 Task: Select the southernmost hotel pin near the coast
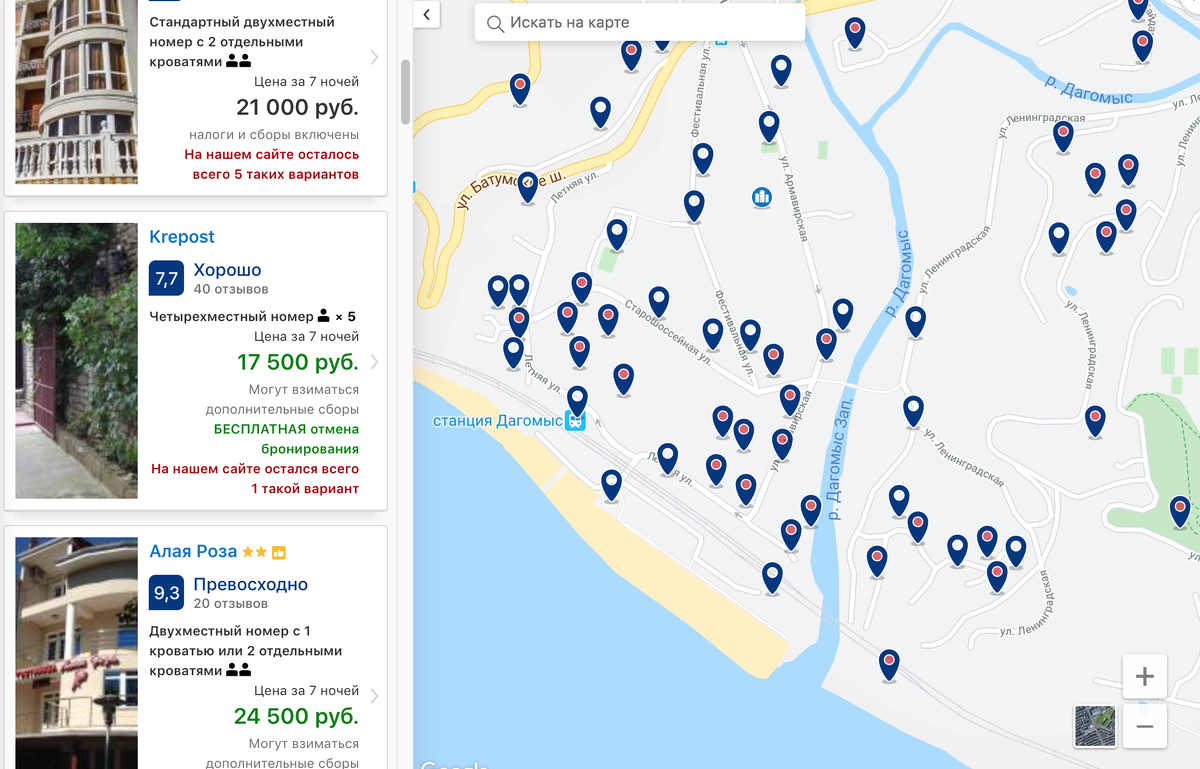(x=889, y=664)
